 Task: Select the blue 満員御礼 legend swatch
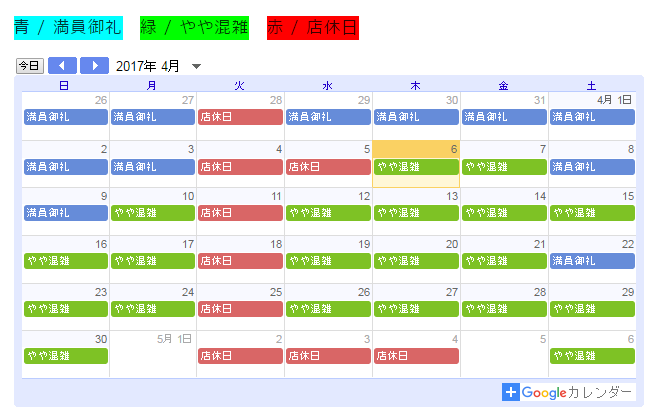(x=68, y=27)
